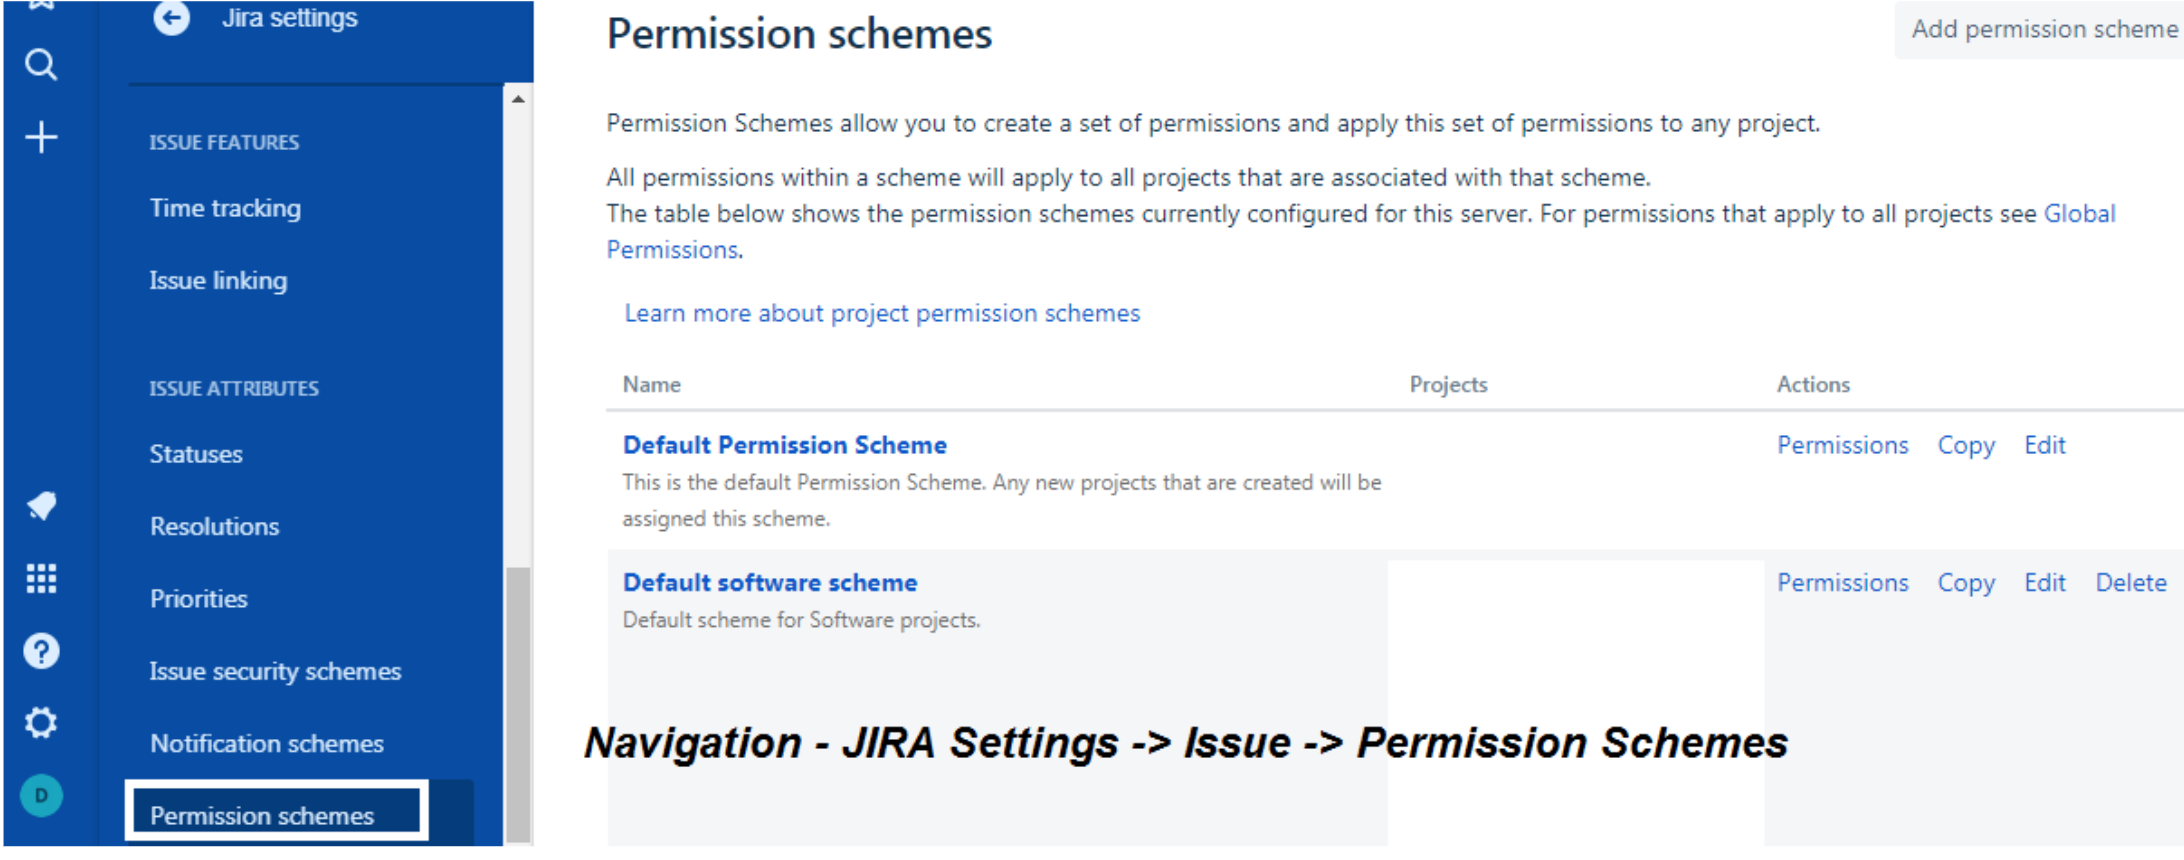Open Global Permissions link

[x=2079, y=214]
